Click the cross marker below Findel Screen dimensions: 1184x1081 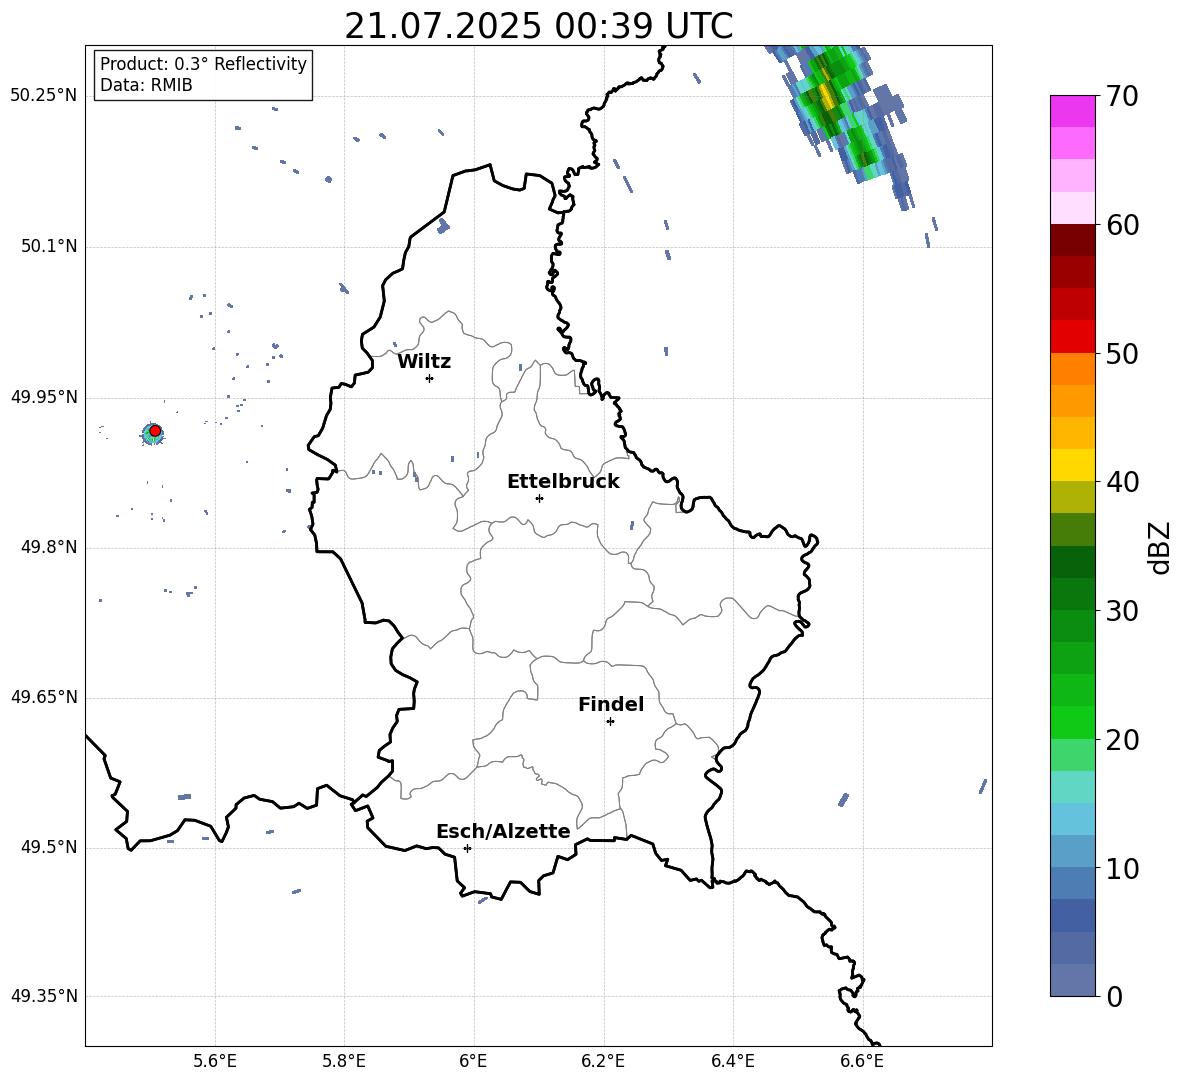click(x=610, y=722)
